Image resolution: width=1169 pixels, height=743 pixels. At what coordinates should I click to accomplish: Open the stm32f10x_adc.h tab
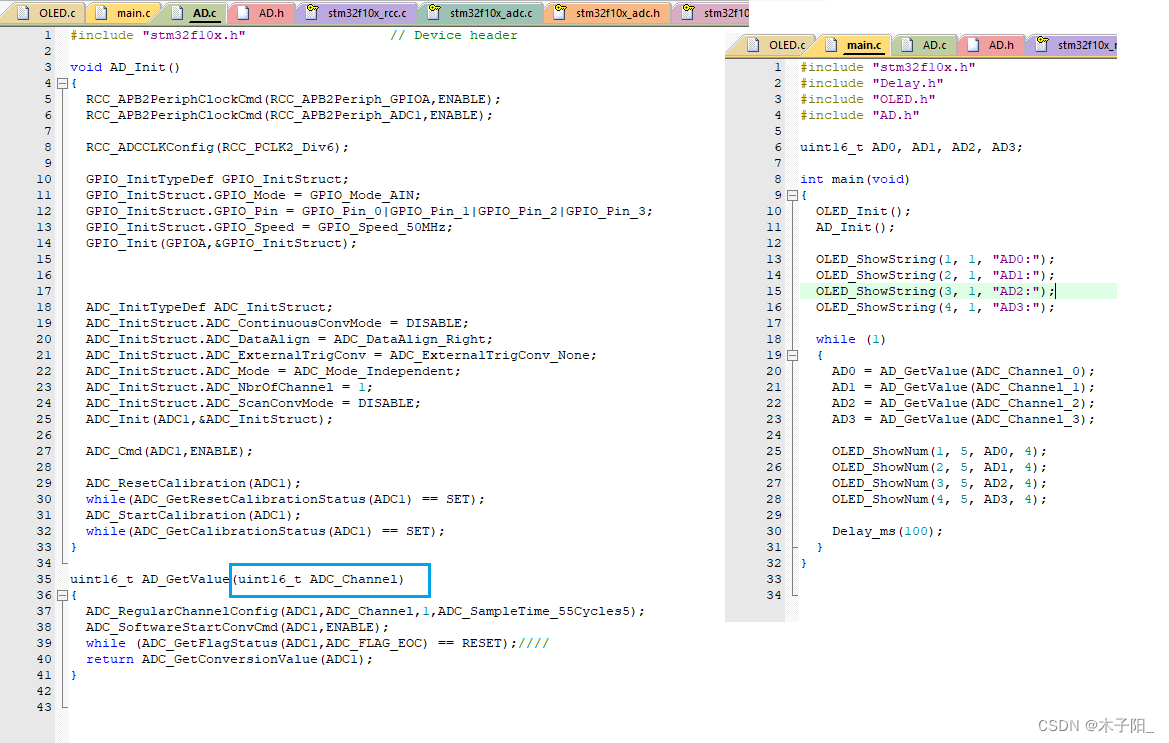[x=608, y=13]
